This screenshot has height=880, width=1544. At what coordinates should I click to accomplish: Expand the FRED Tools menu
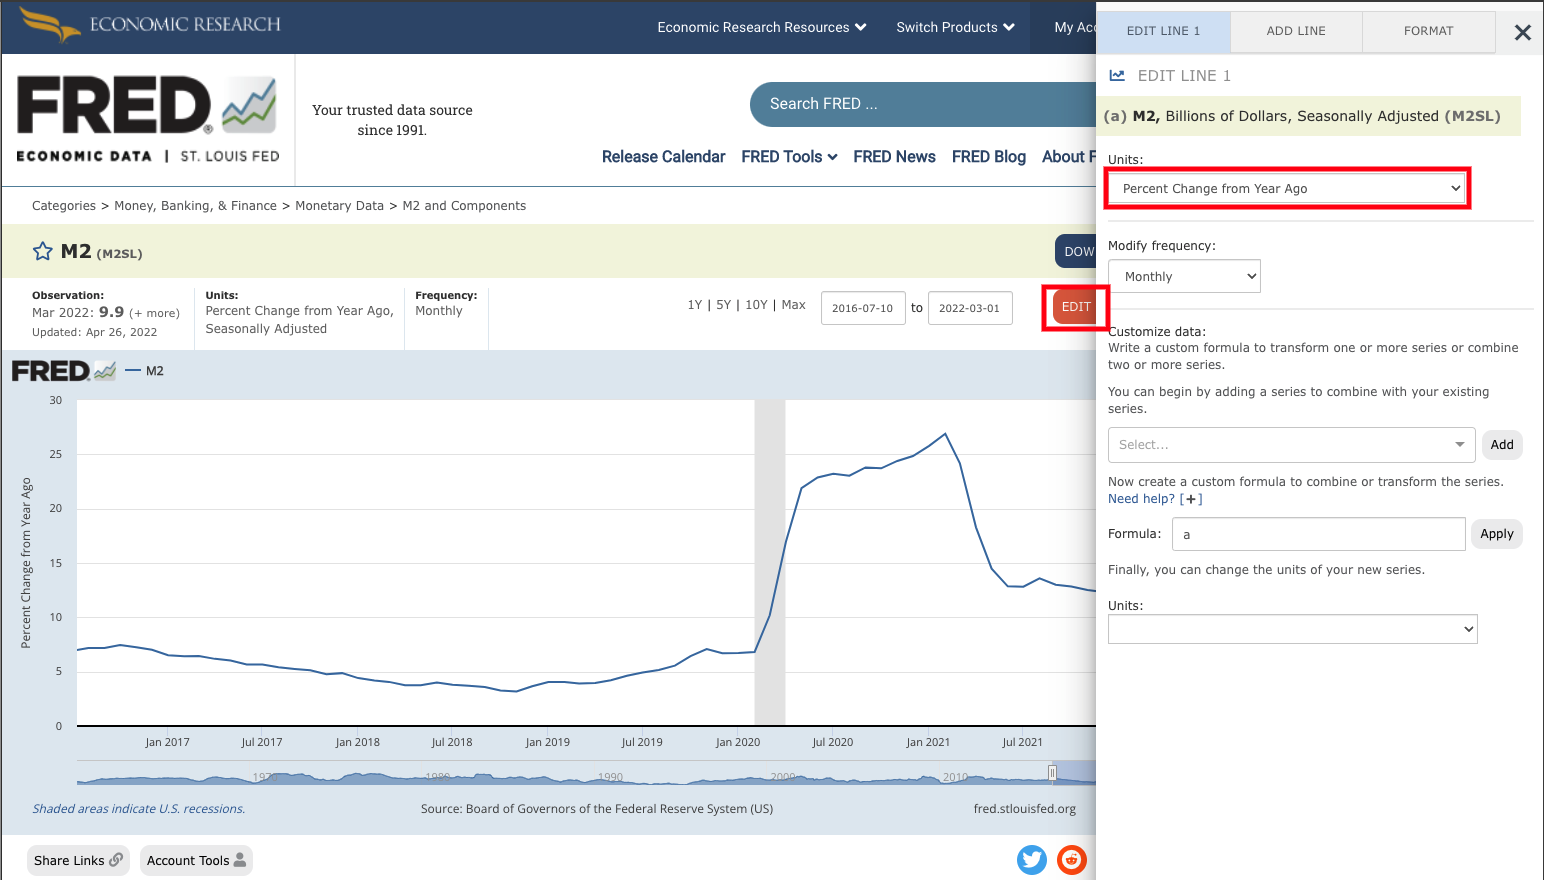789,157
